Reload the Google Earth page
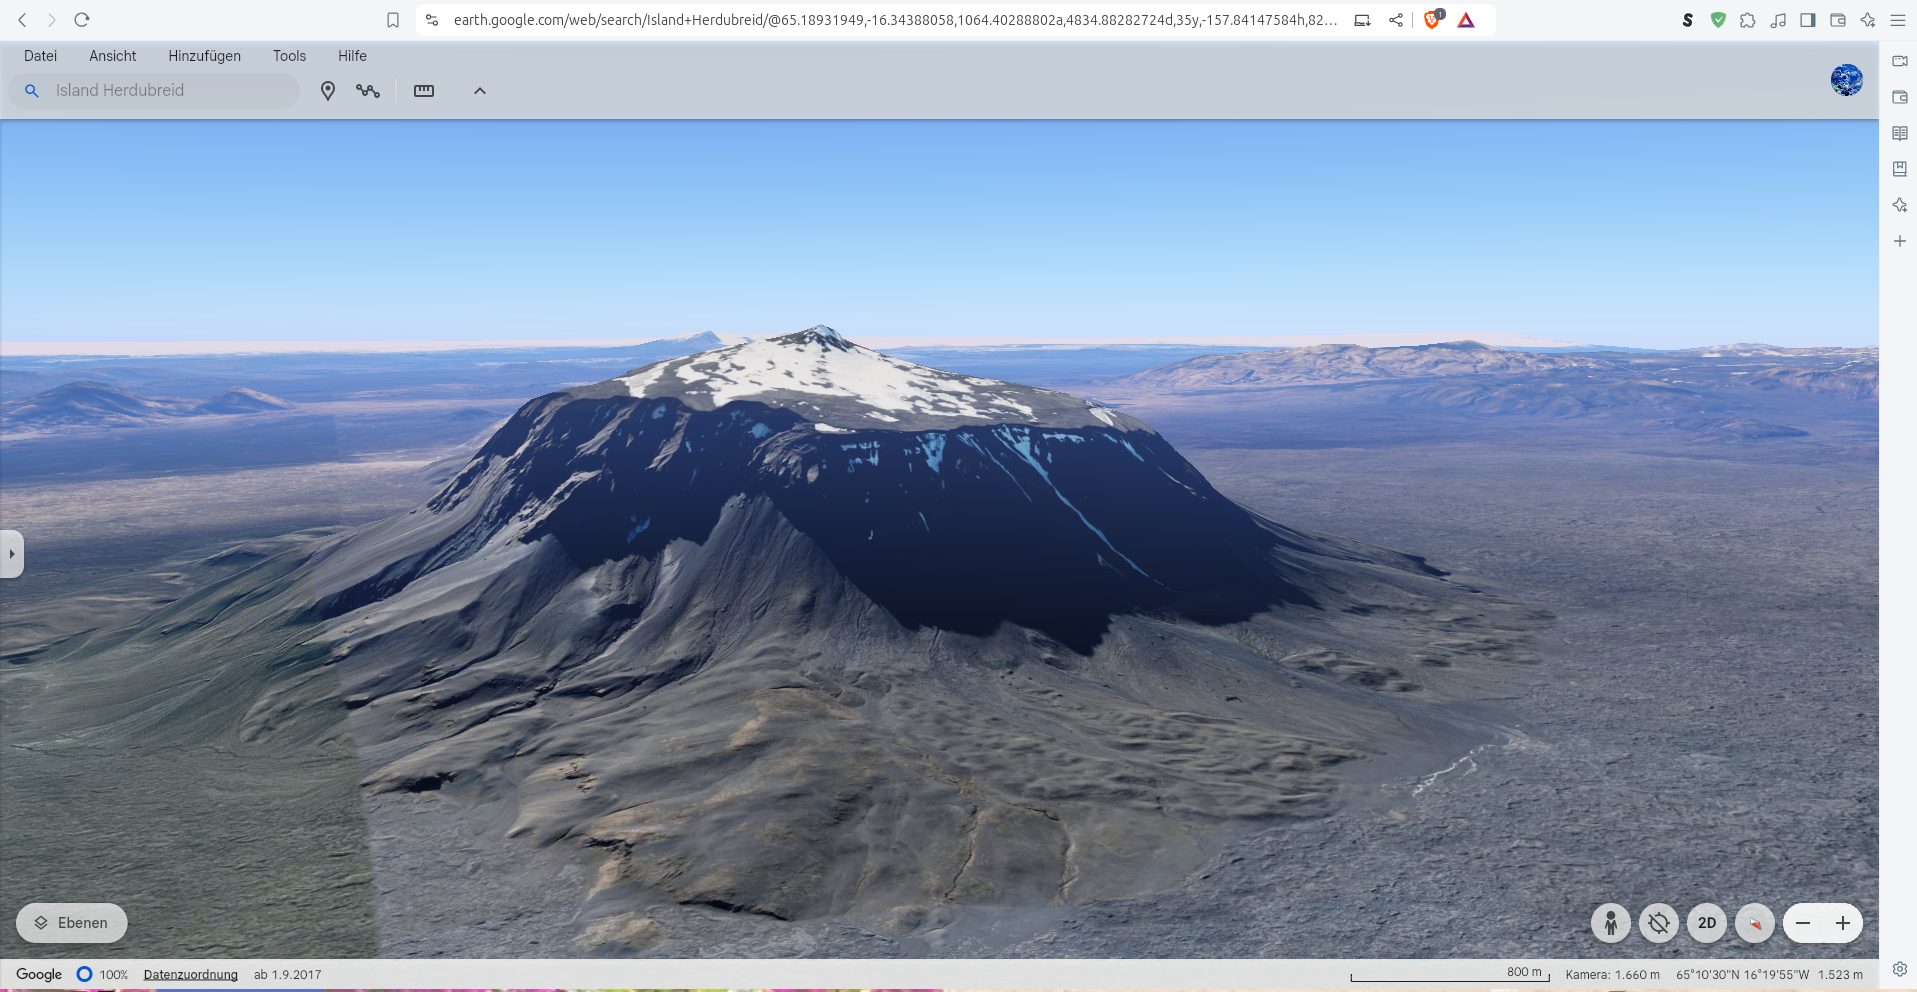The width and height of the screenshot is (1917, 992). (x=82, y=20)
